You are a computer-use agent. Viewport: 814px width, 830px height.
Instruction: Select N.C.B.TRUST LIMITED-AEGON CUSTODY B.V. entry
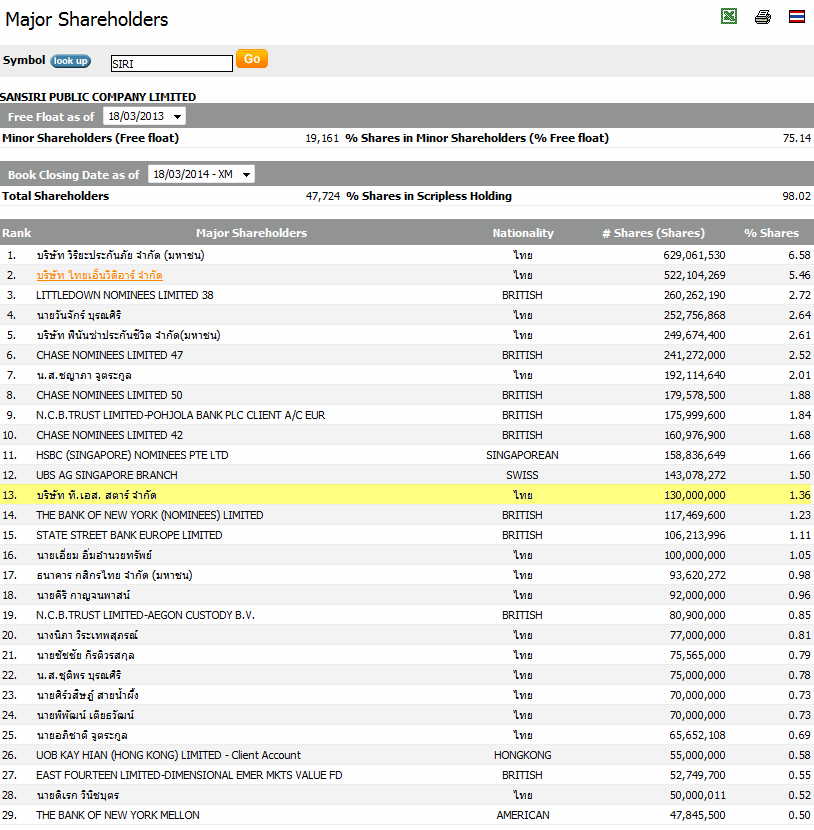pos(146,615)
